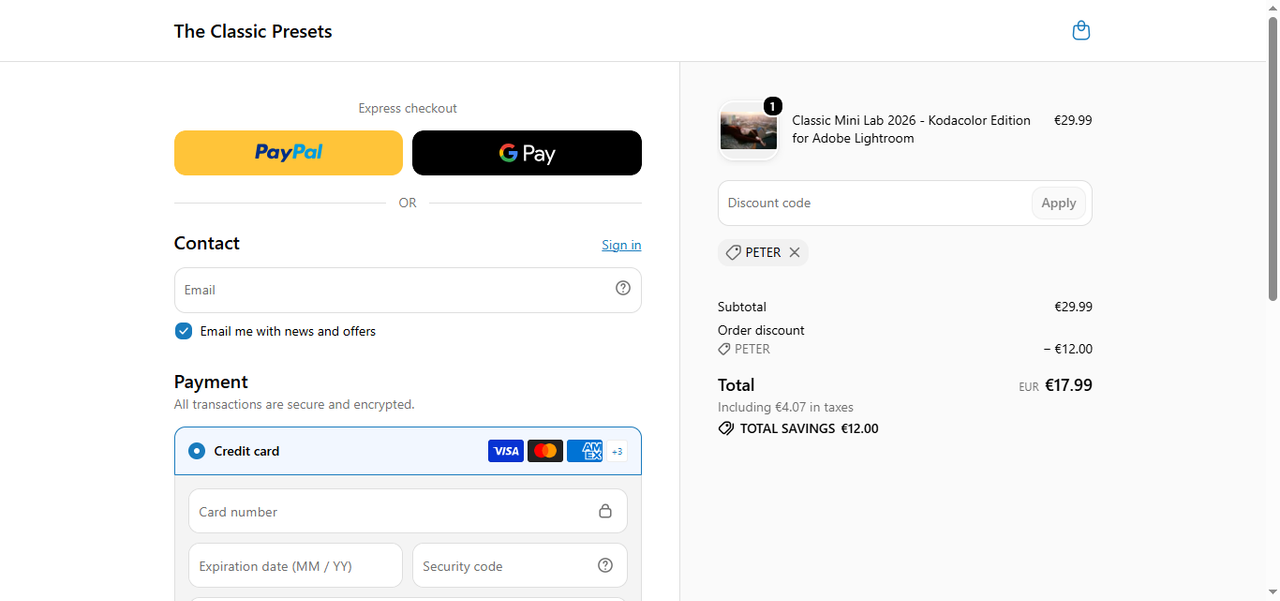This screenshot has height=601, width=1280.
Task: Open the Sign in link
Action: click(x=621, y=245)
